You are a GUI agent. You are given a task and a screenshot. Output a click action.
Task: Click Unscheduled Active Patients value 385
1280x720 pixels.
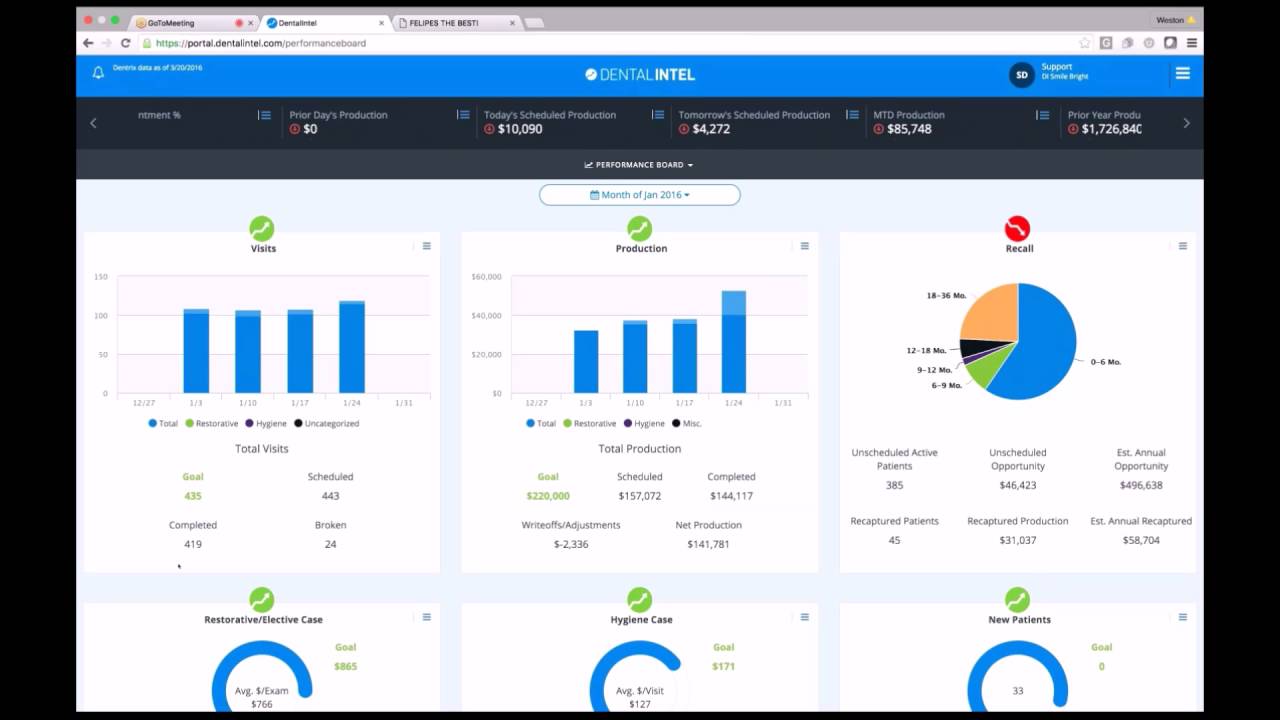coord(894,485)
